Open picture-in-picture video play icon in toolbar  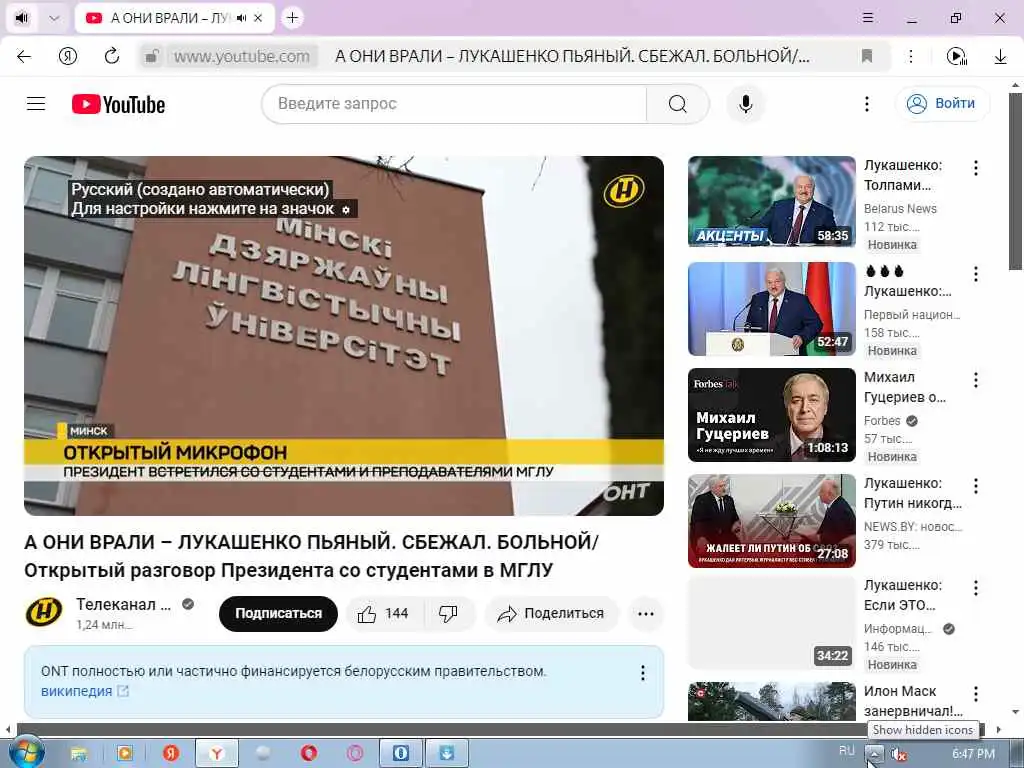tap(956, 56)
